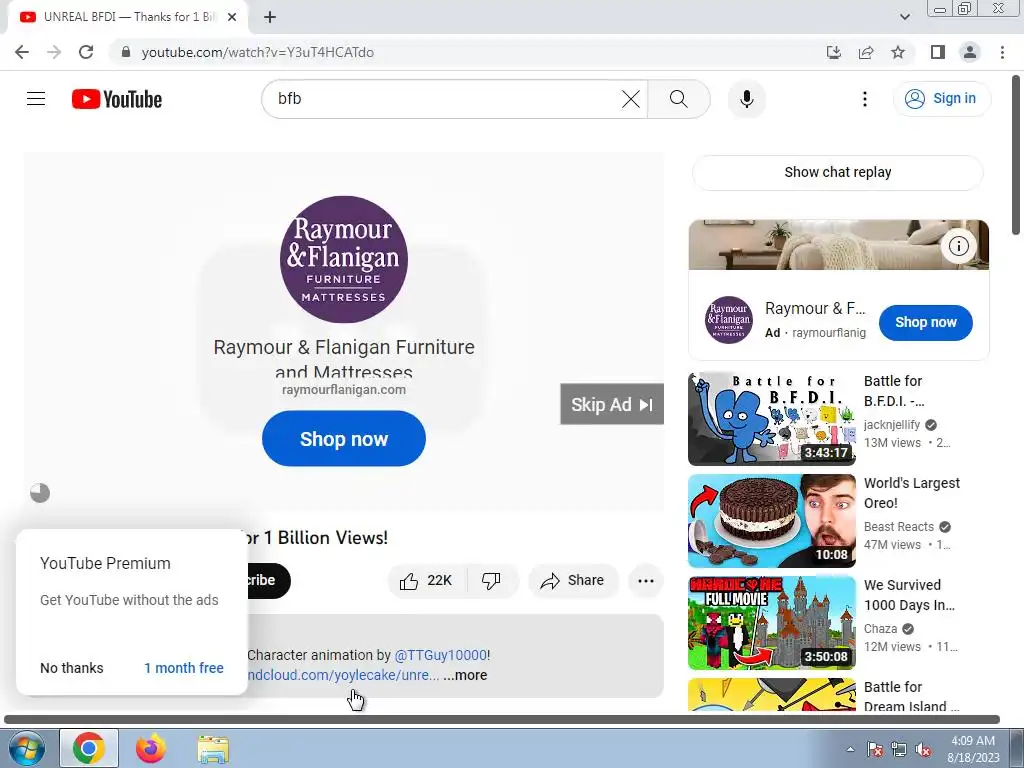Screen dimensions: 1024x768
Task: Go to YouTube home via logo
Action: coord(117,99)
